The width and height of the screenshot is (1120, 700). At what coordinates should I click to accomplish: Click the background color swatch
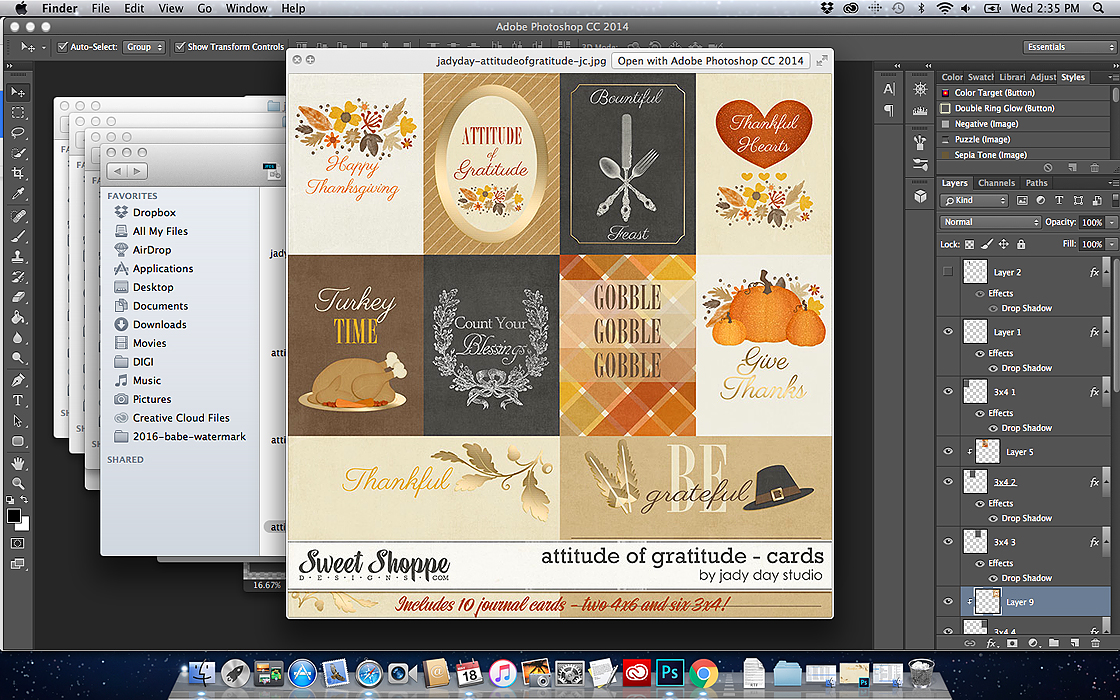tap(23, 524)
